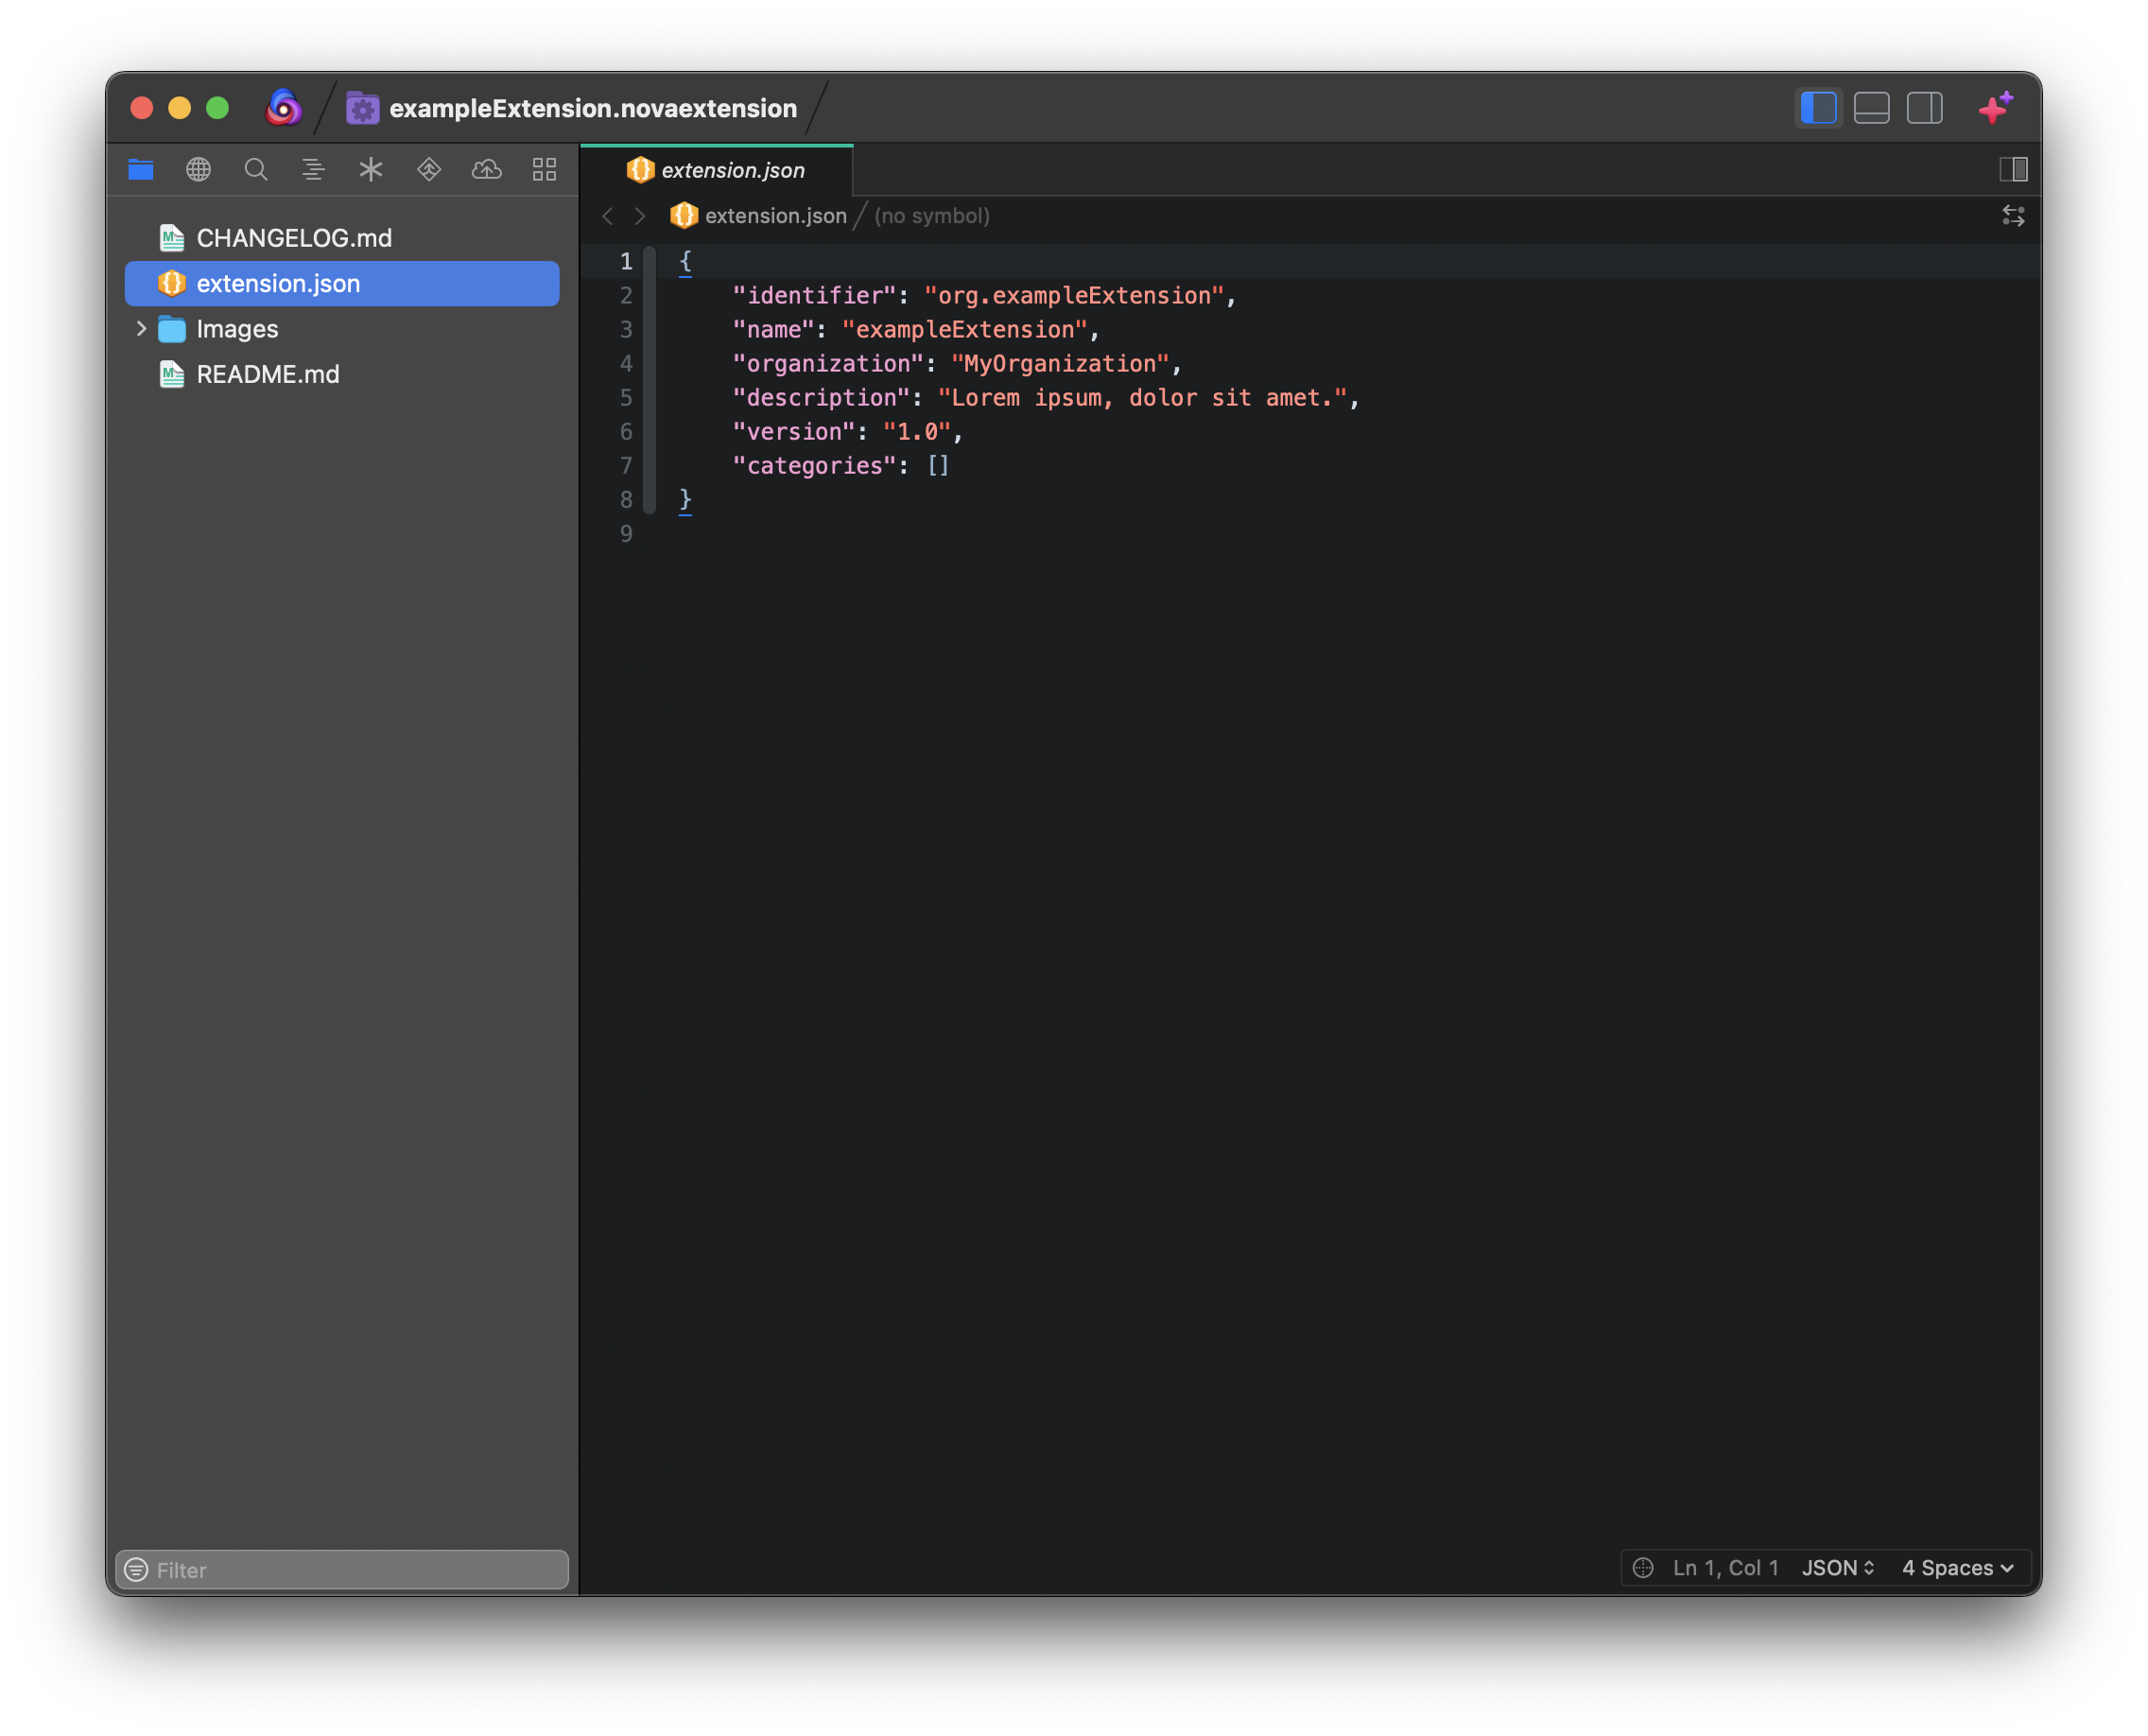Click the Ln 1, Col 1 indicator
2148x1736 pixels.
coord(1726,1568)
